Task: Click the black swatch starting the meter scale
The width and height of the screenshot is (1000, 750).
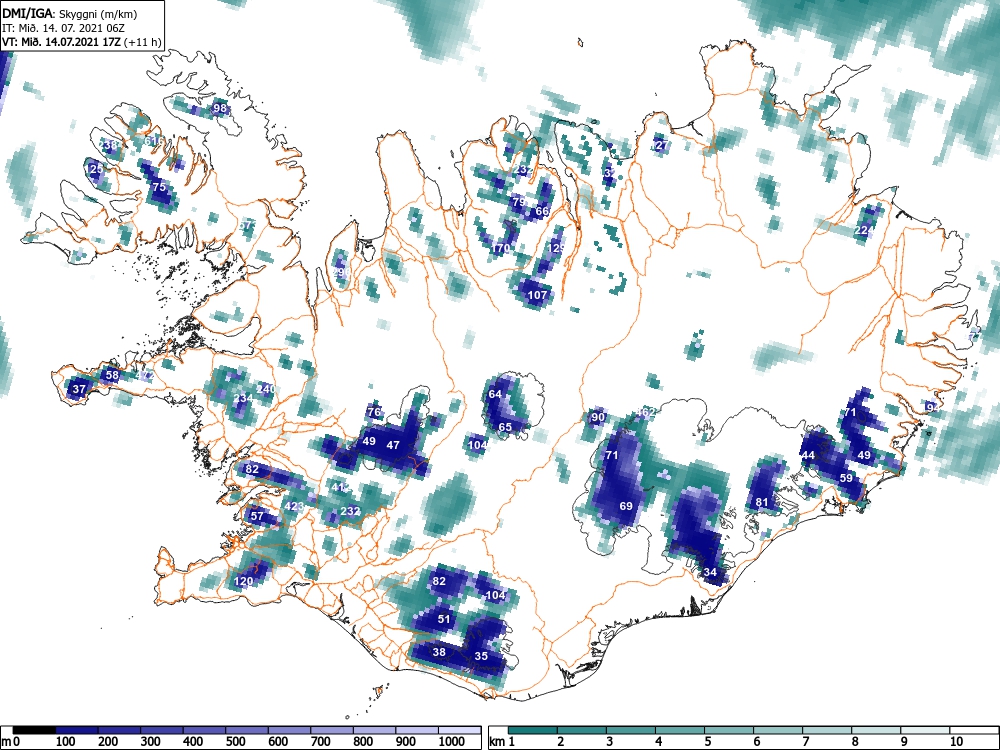Action: pyautogui.click(x=34, y=730)
